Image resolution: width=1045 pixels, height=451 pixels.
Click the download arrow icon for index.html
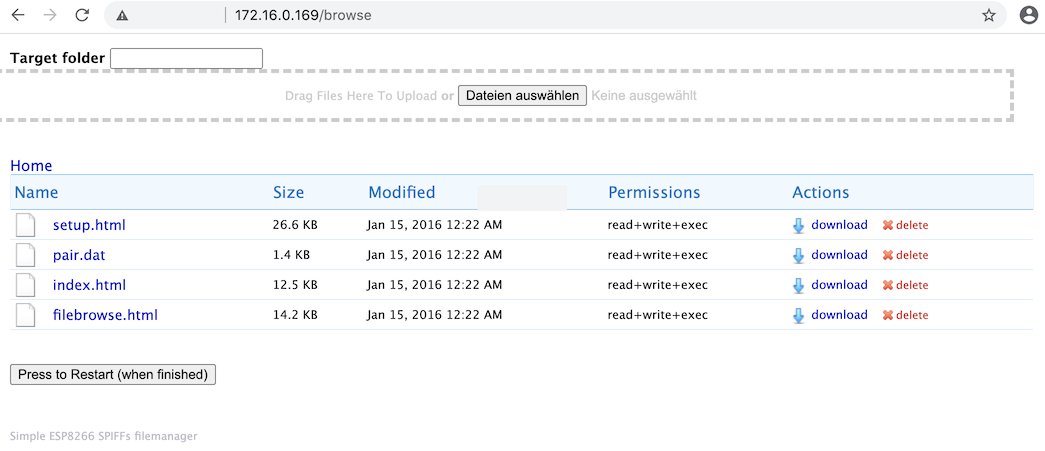click(x=798, y=286)
